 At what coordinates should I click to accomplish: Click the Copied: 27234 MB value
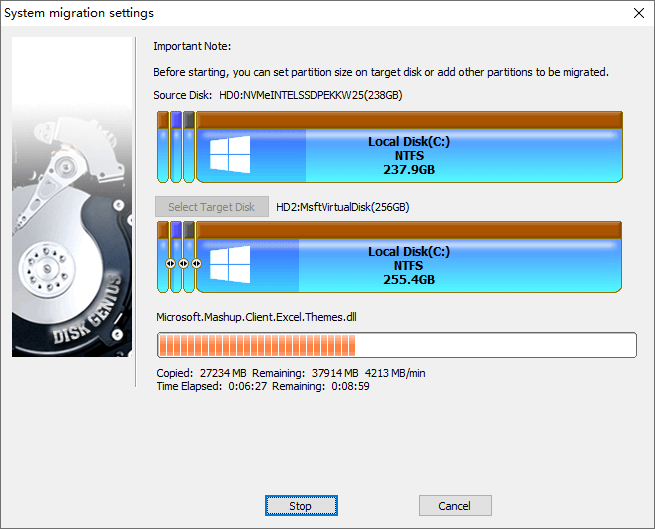(x=201, y=373)
